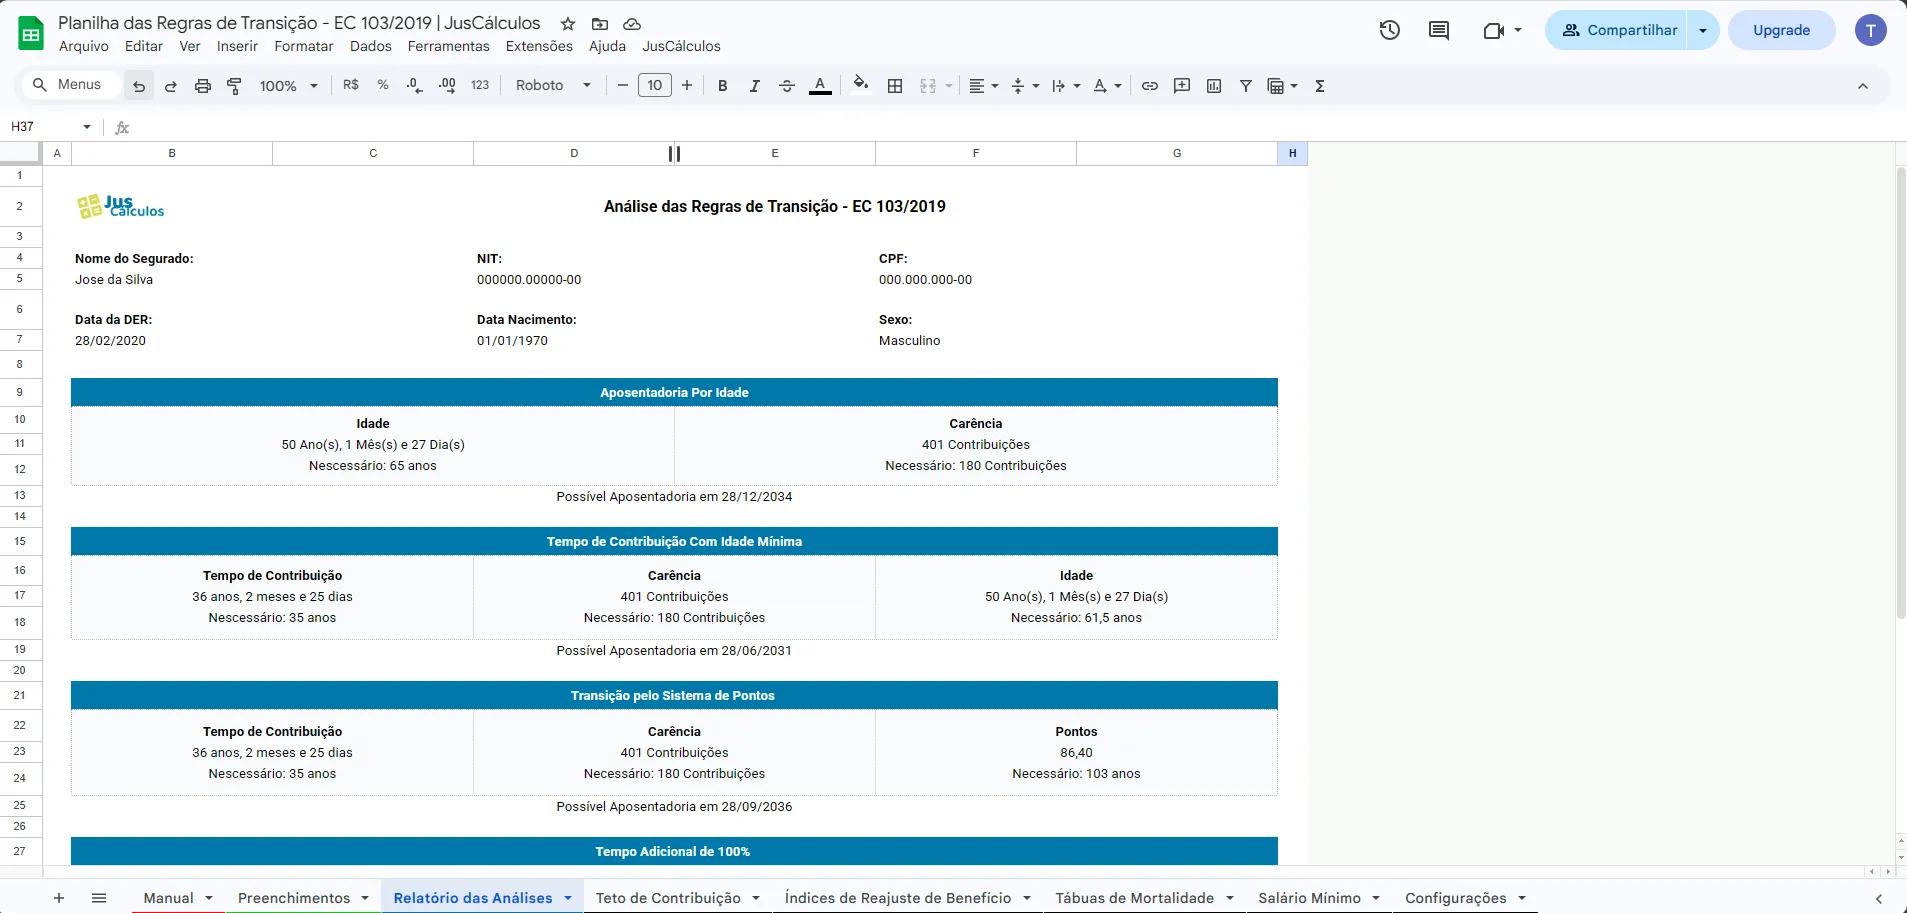
Task: Select column H header
Action: click(1292, 153)
